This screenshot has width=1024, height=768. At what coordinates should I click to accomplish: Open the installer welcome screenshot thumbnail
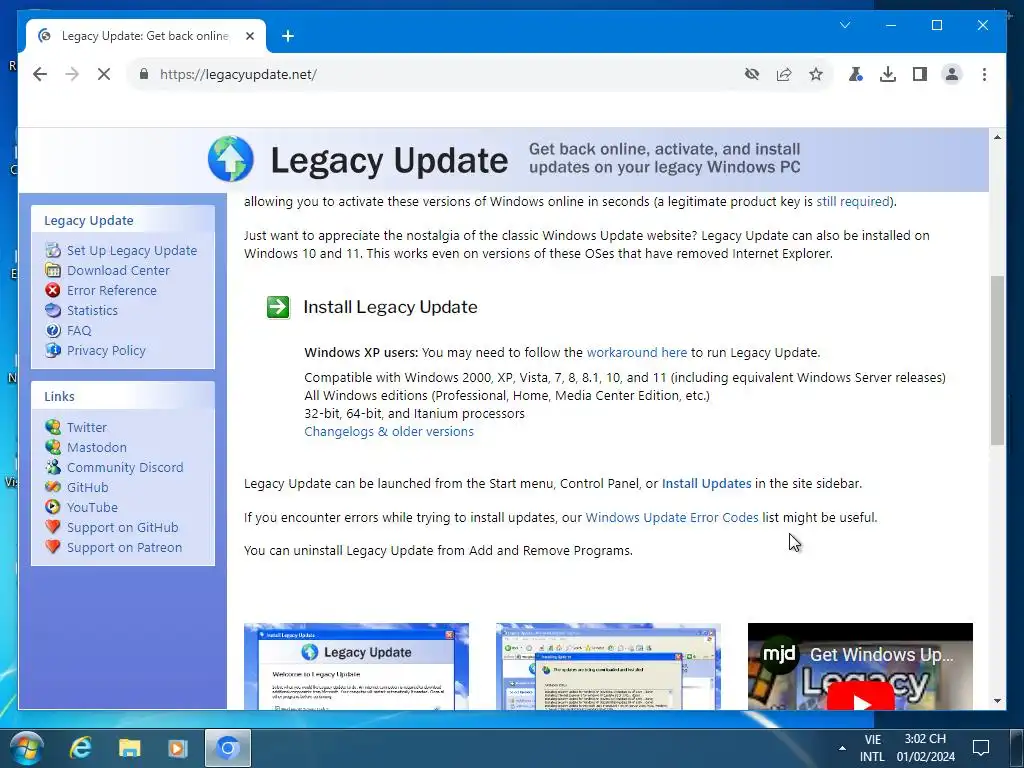[x=356, y=666]
